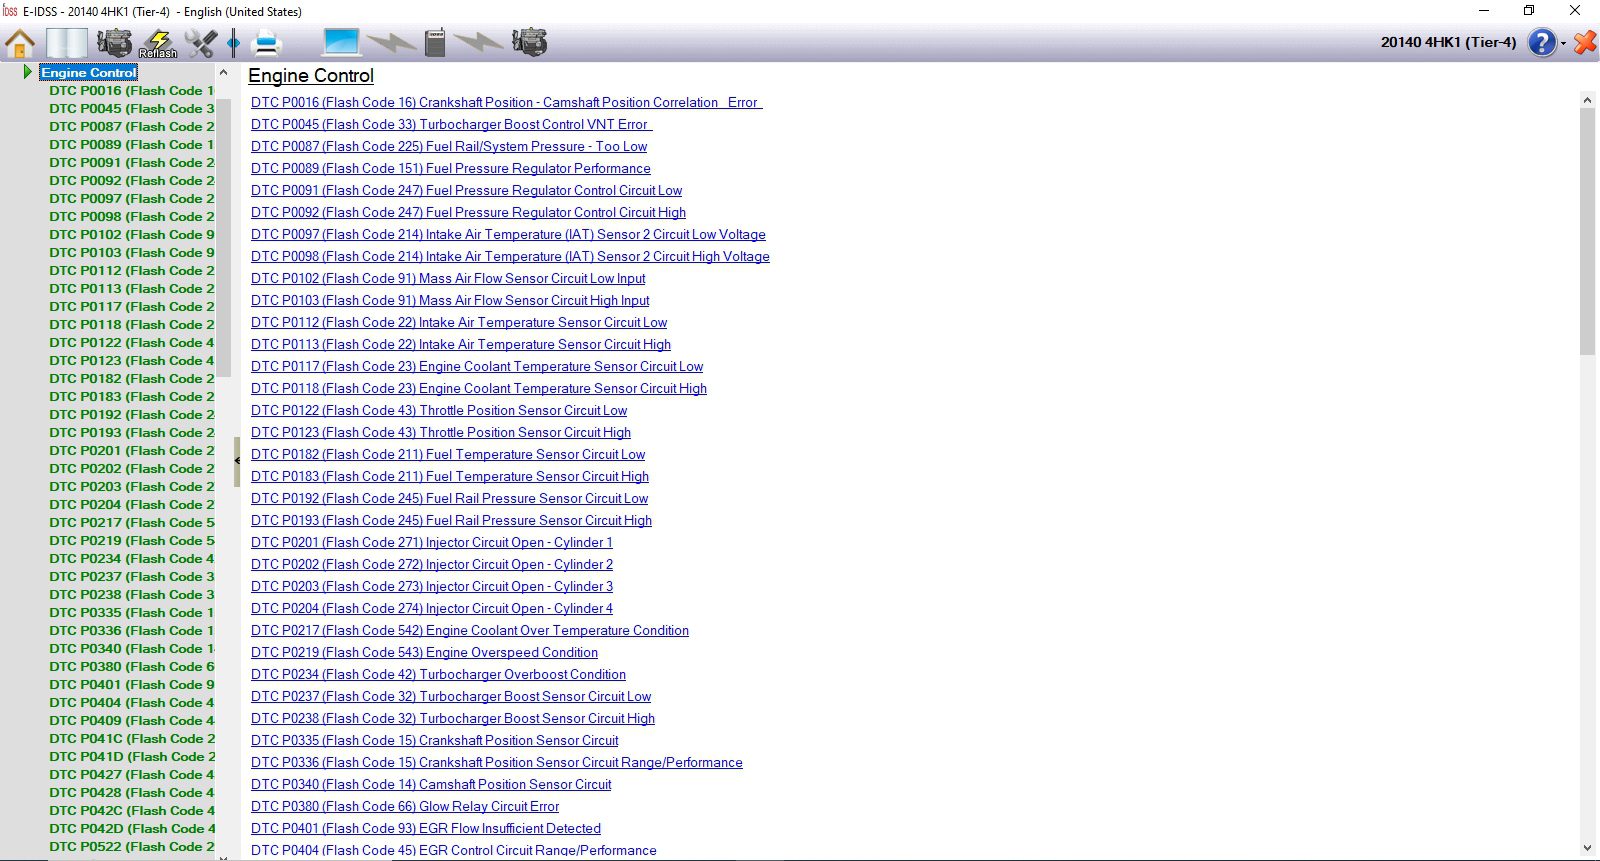The image size is (1600, 861).
Task: Open the wrench and screwdriver tools icon
Action: tap(201, 43)
